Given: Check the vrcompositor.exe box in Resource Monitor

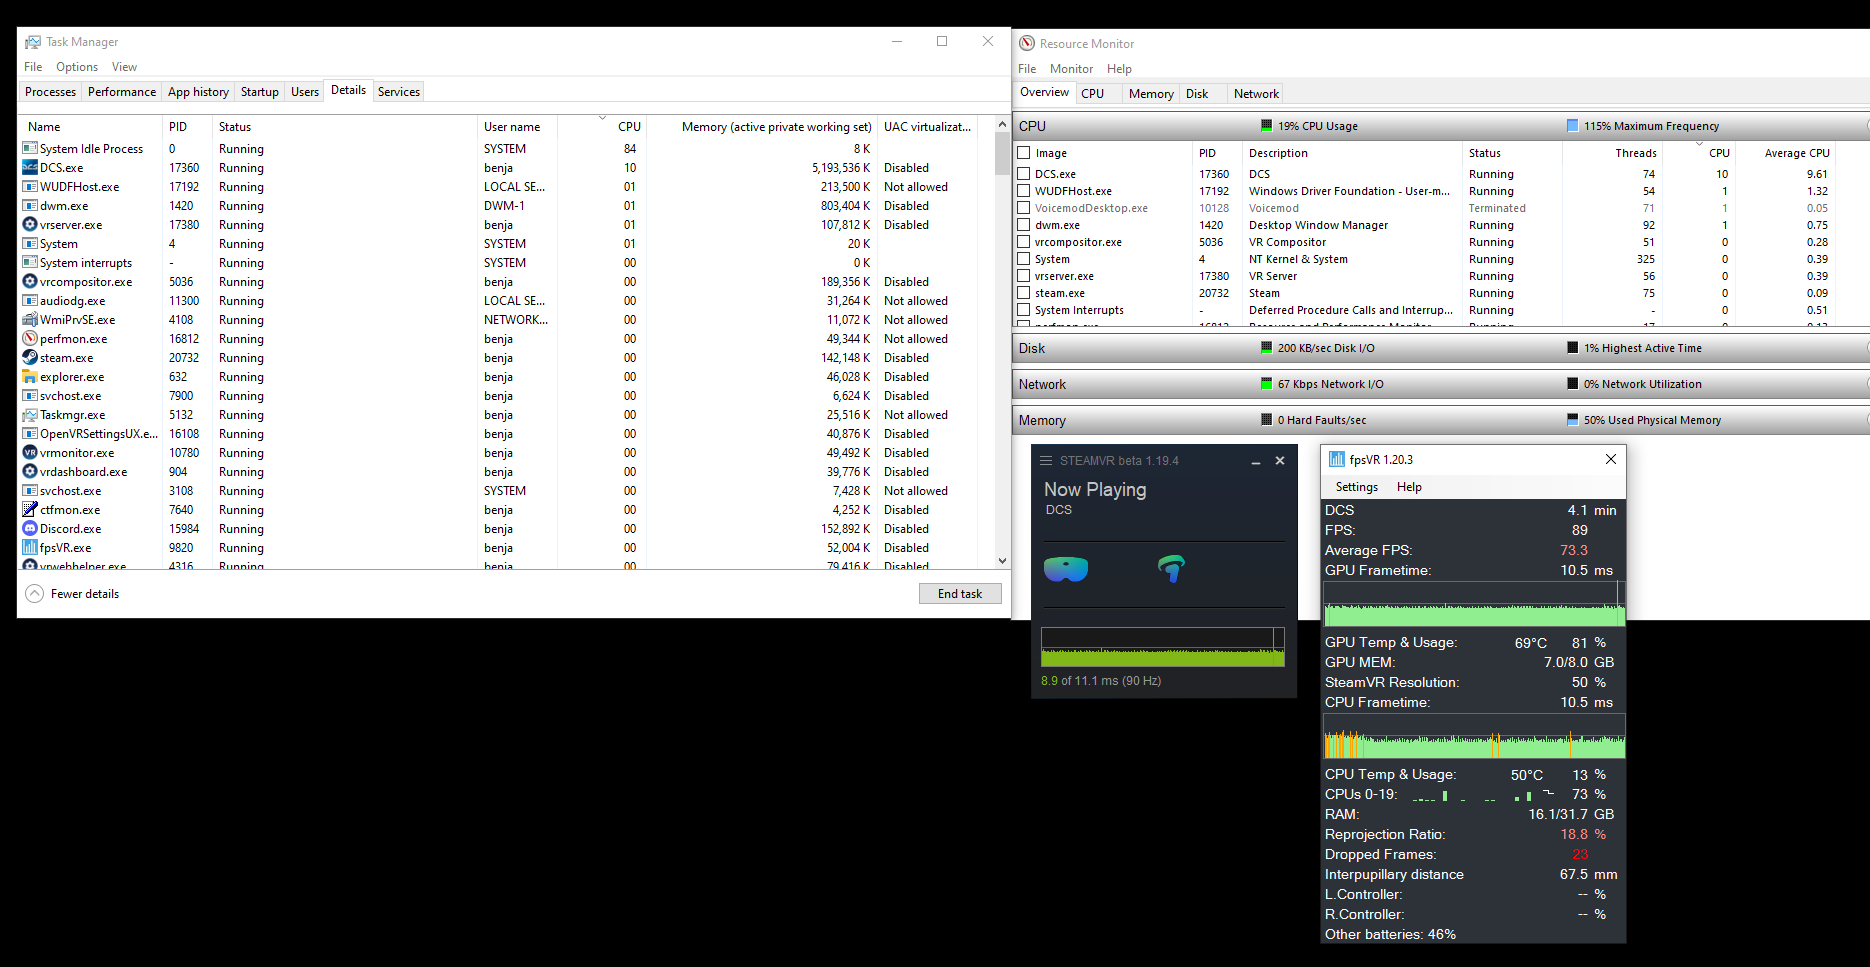Looking at the screenshot, I should point(1024,242).
